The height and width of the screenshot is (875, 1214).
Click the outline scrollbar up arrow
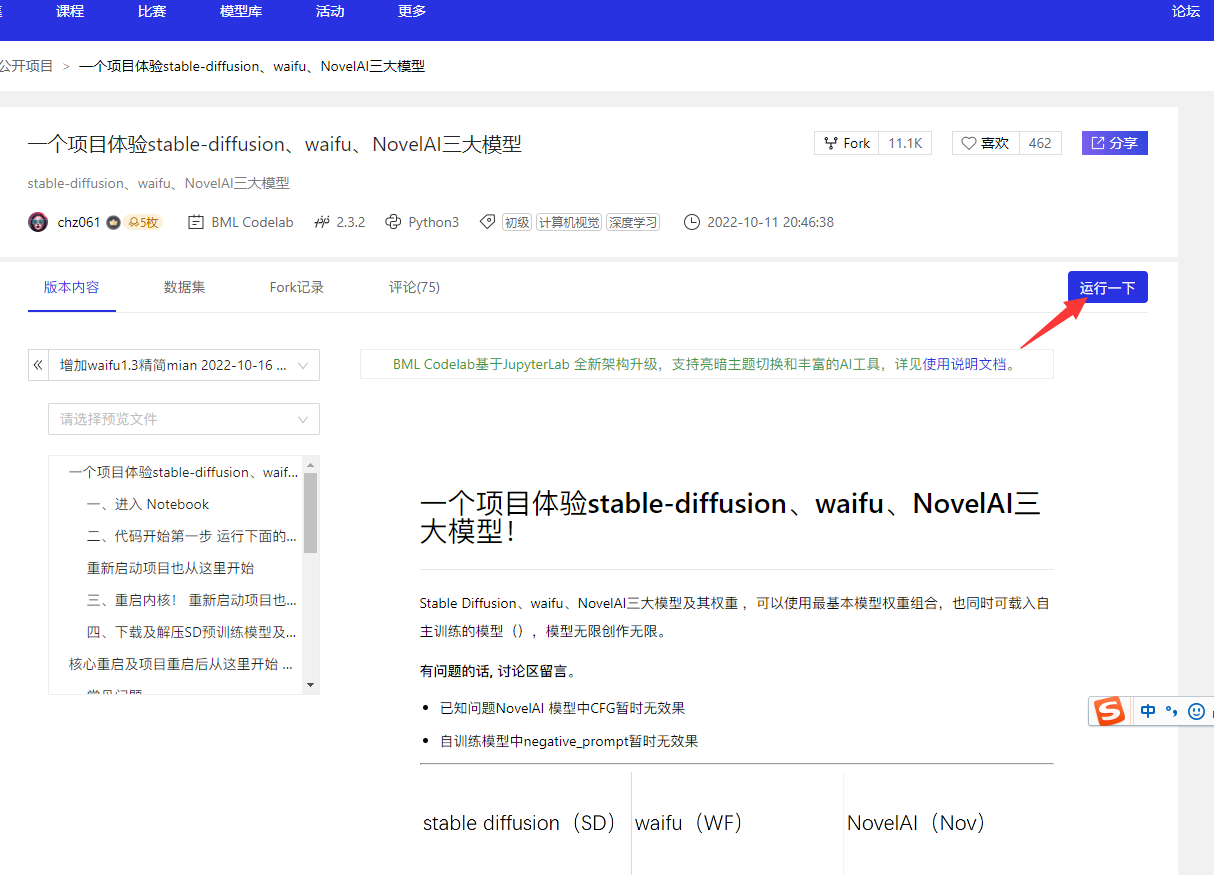pyautogui.click(x=310, y=465)
